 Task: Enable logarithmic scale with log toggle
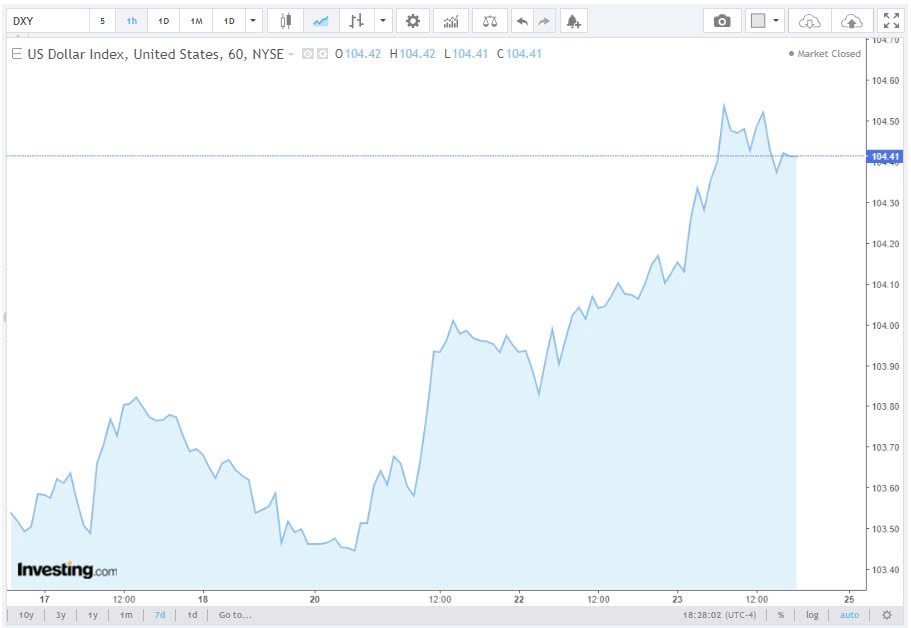point(813,615)
